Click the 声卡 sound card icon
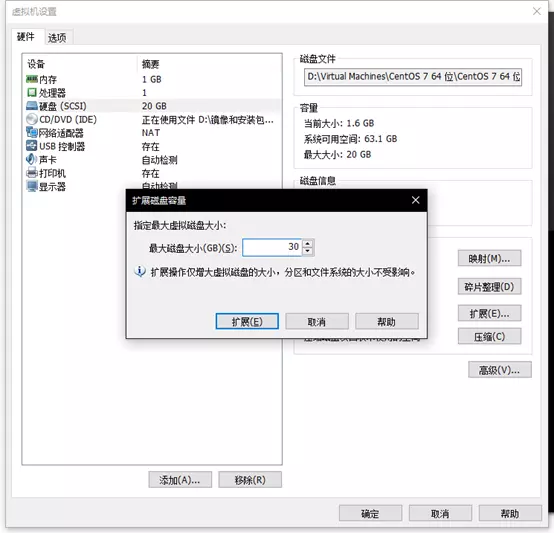 (x=32, y=159)
